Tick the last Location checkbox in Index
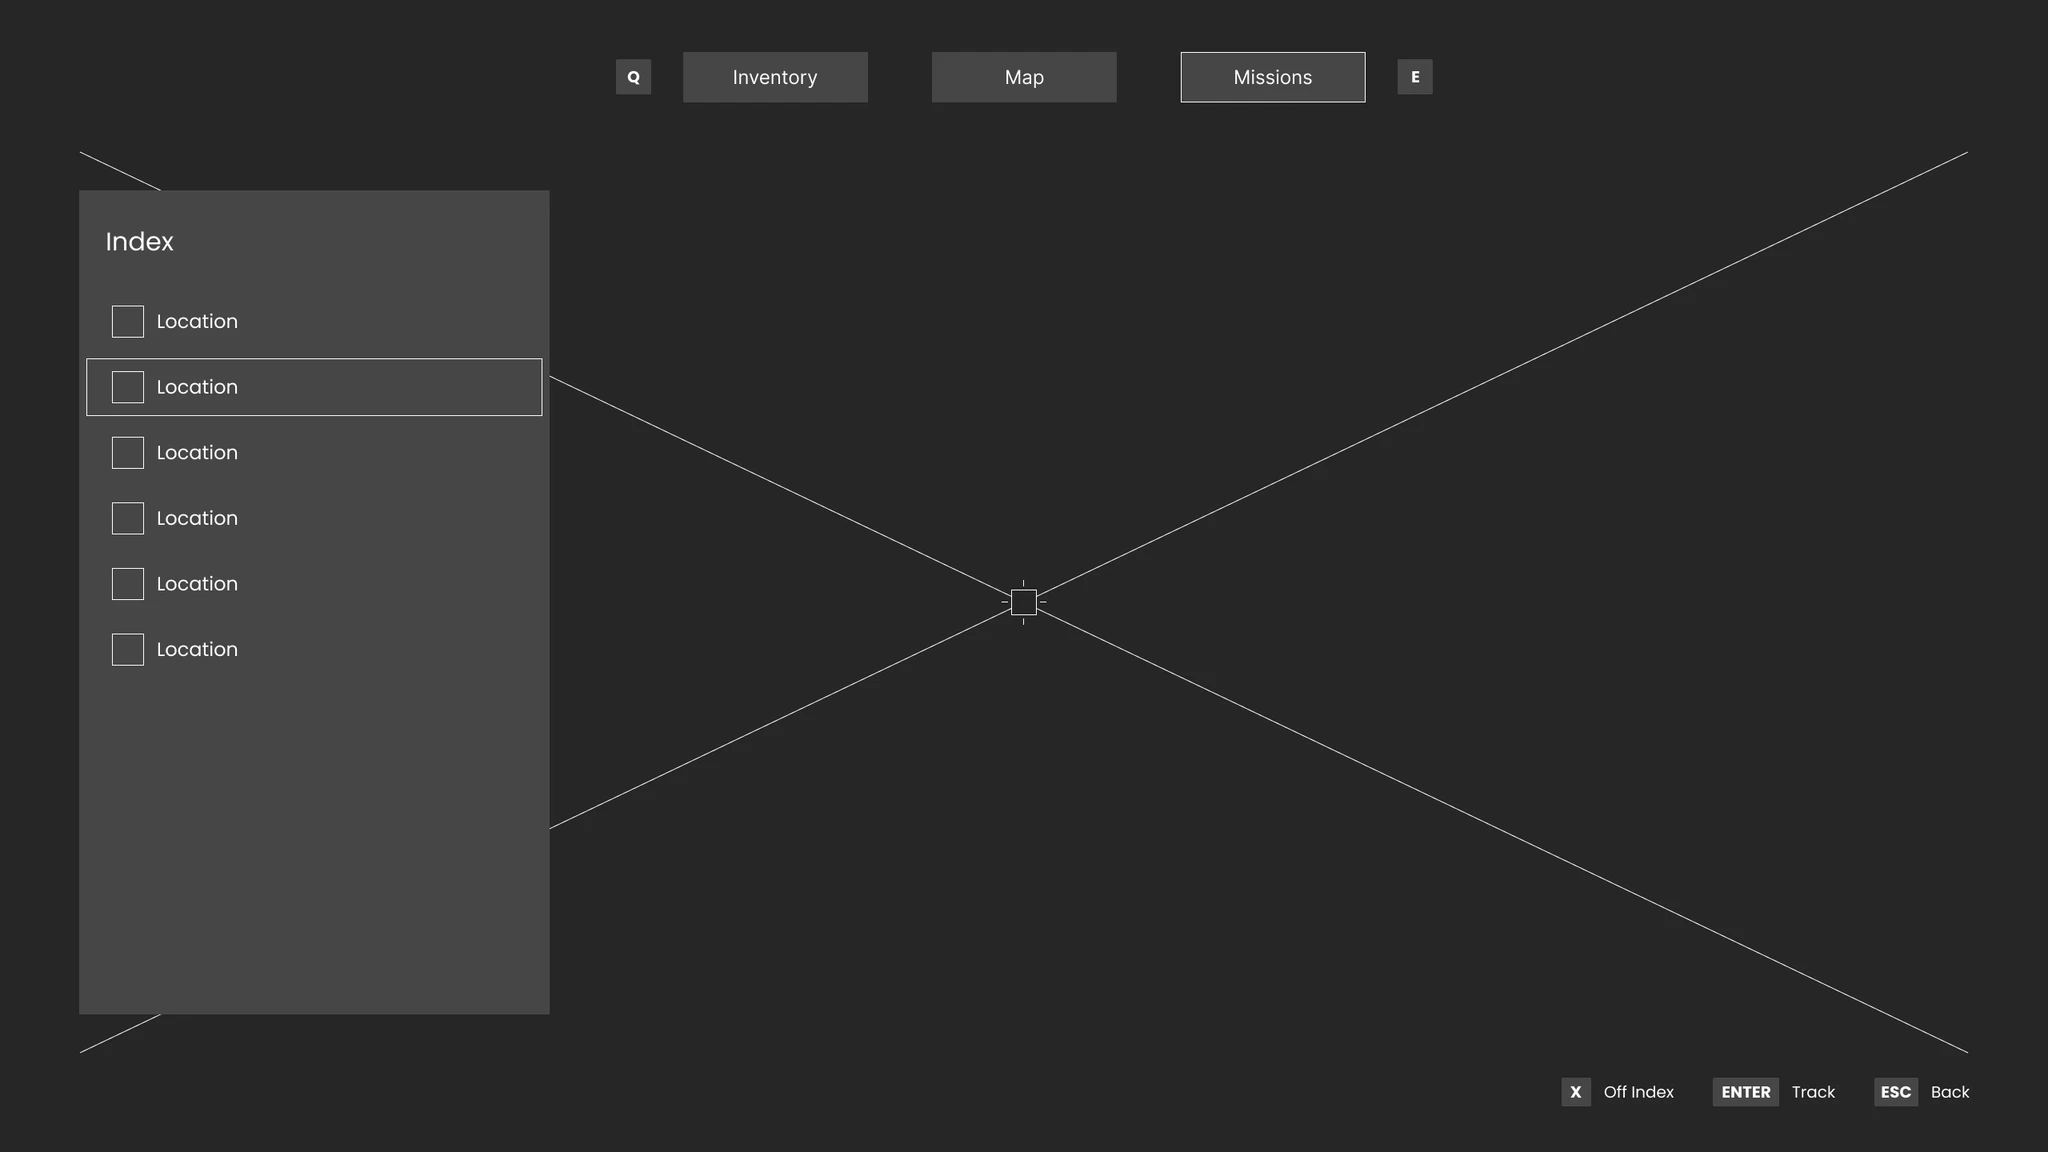Image resolution: width=2048 pixels, height=1152 pixels. pos(128,650)
